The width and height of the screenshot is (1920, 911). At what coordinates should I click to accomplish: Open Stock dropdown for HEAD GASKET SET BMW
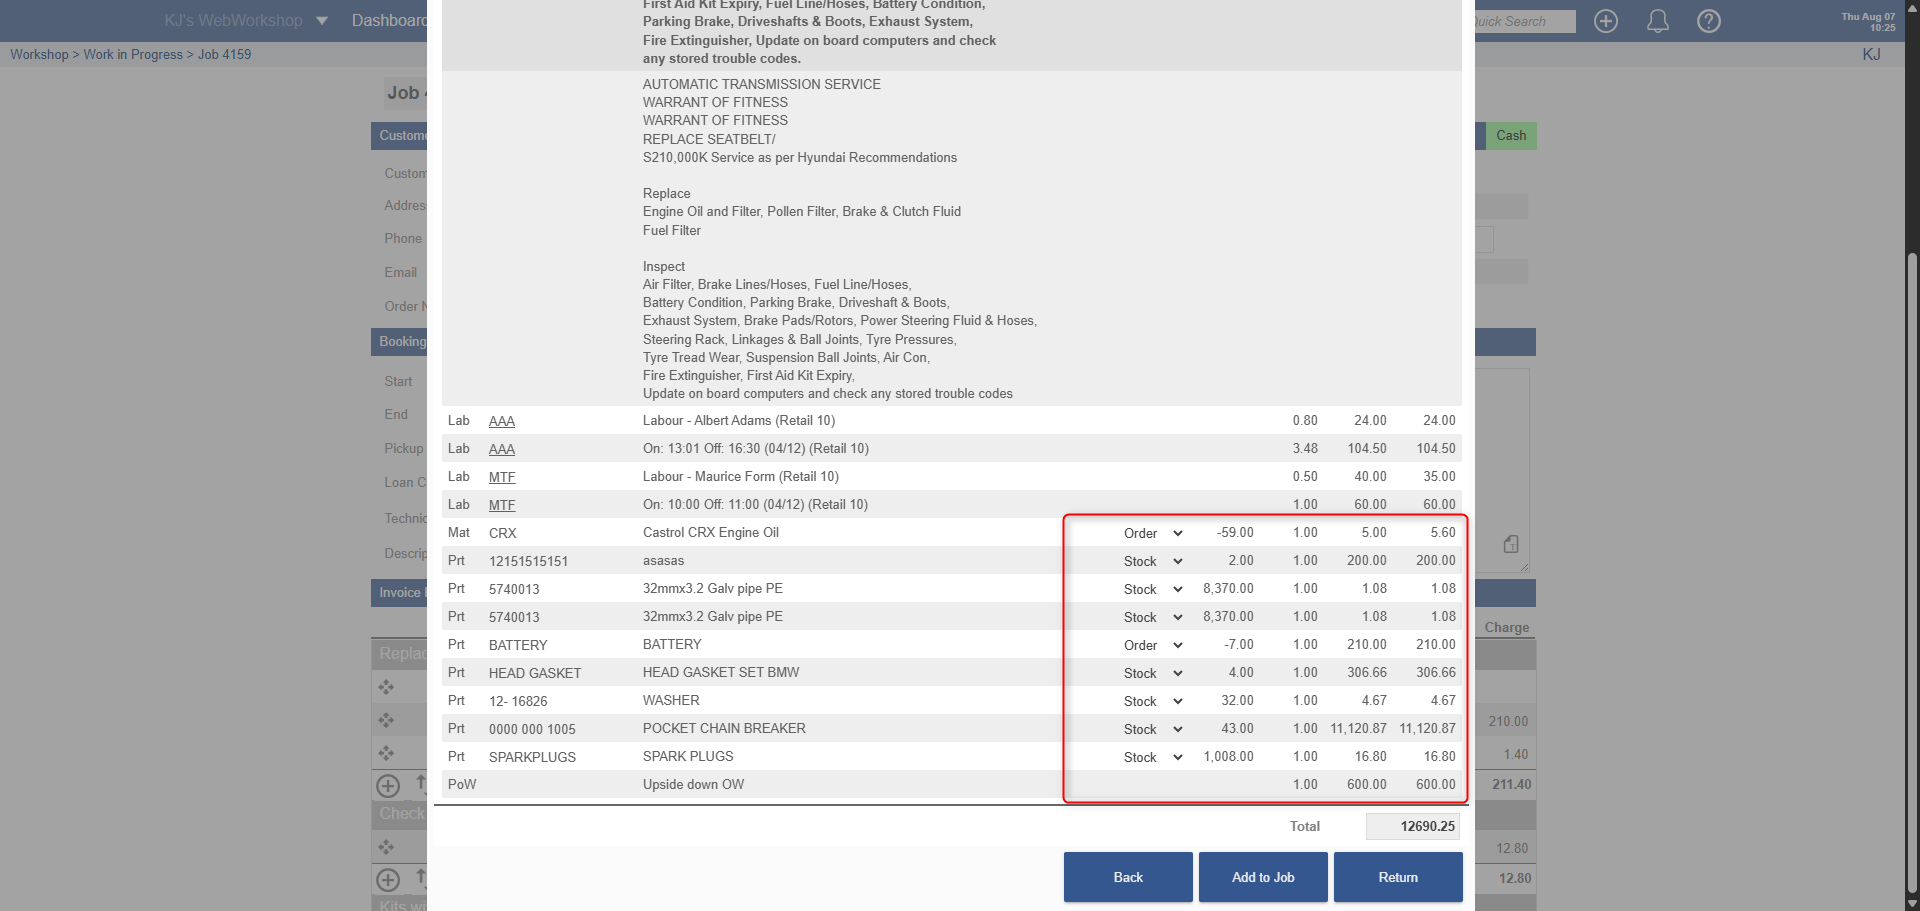1153,673
